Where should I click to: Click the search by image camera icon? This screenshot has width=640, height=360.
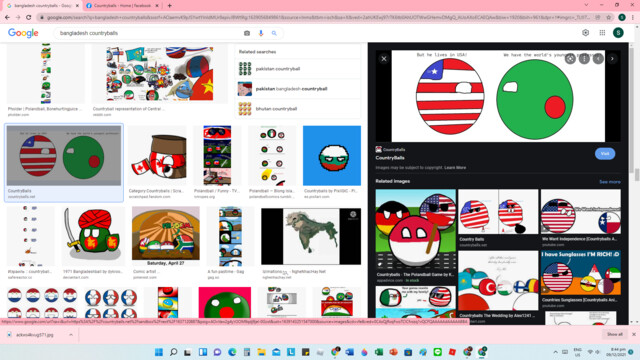[x=247, y=33]
